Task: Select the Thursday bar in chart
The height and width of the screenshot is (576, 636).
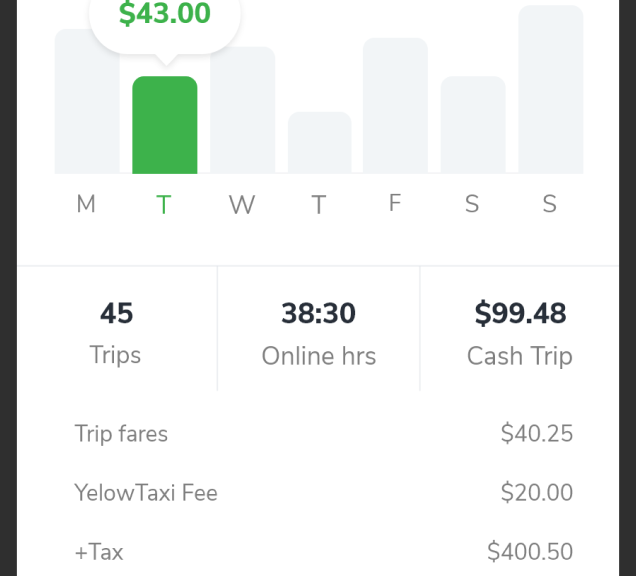Action: (x=320, y=143)
